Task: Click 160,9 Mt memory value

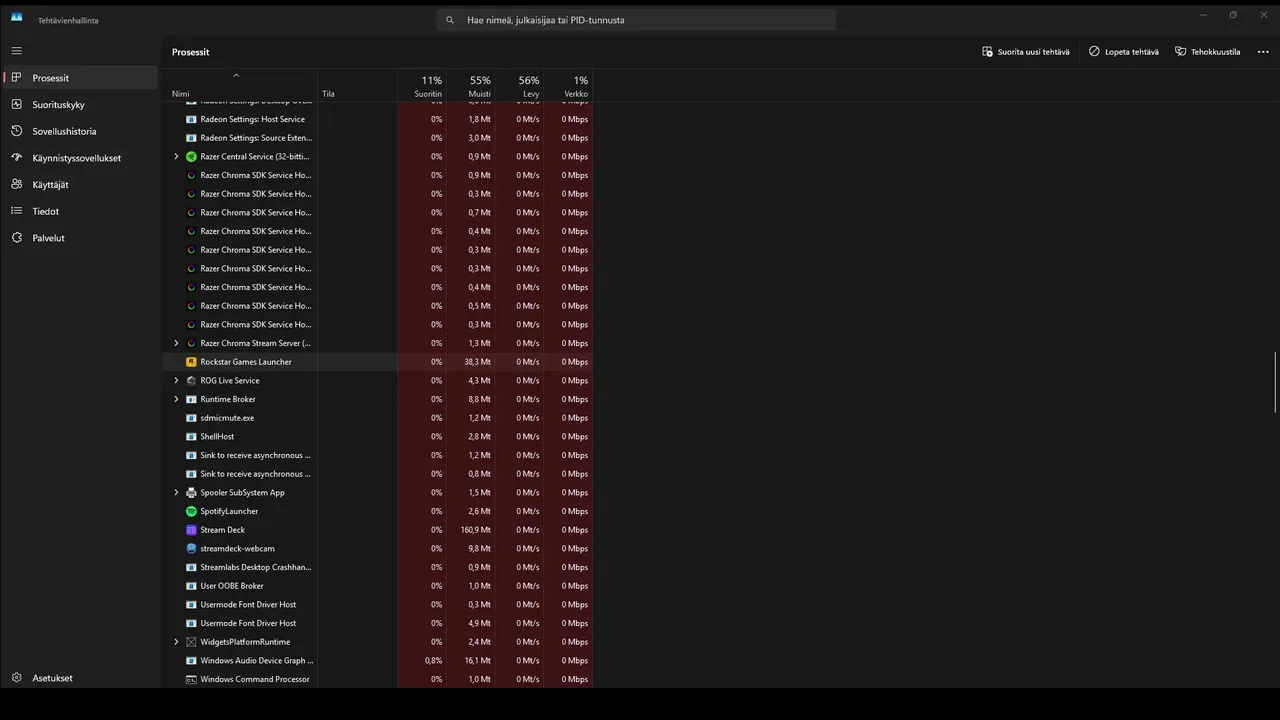Action: coord(476,530)
